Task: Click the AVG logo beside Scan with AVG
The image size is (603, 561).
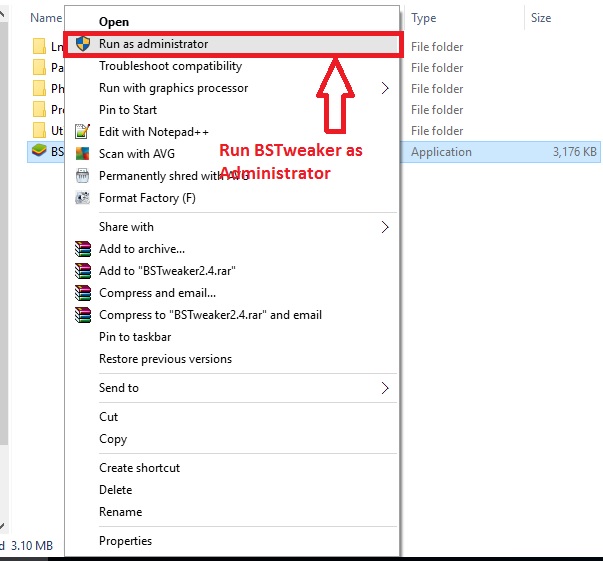Action: (82, 153)
